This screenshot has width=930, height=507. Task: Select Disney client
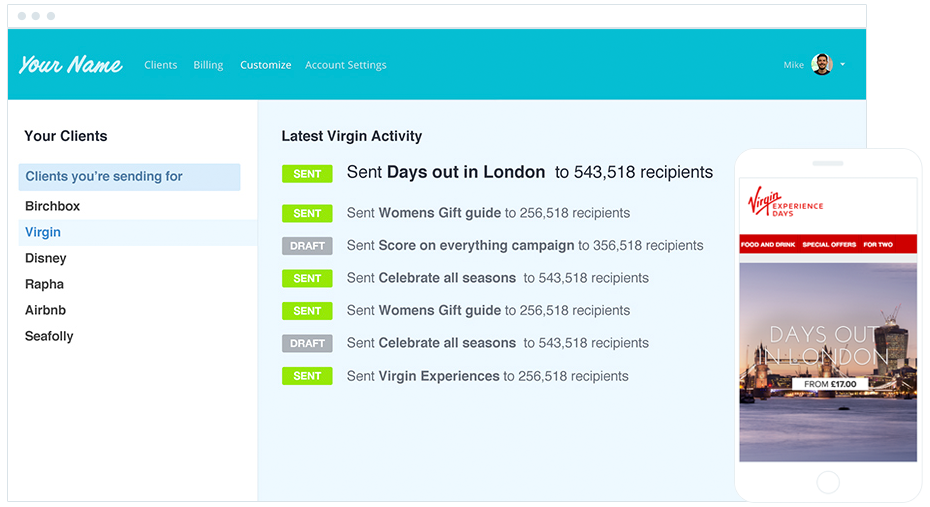point(46,259)
